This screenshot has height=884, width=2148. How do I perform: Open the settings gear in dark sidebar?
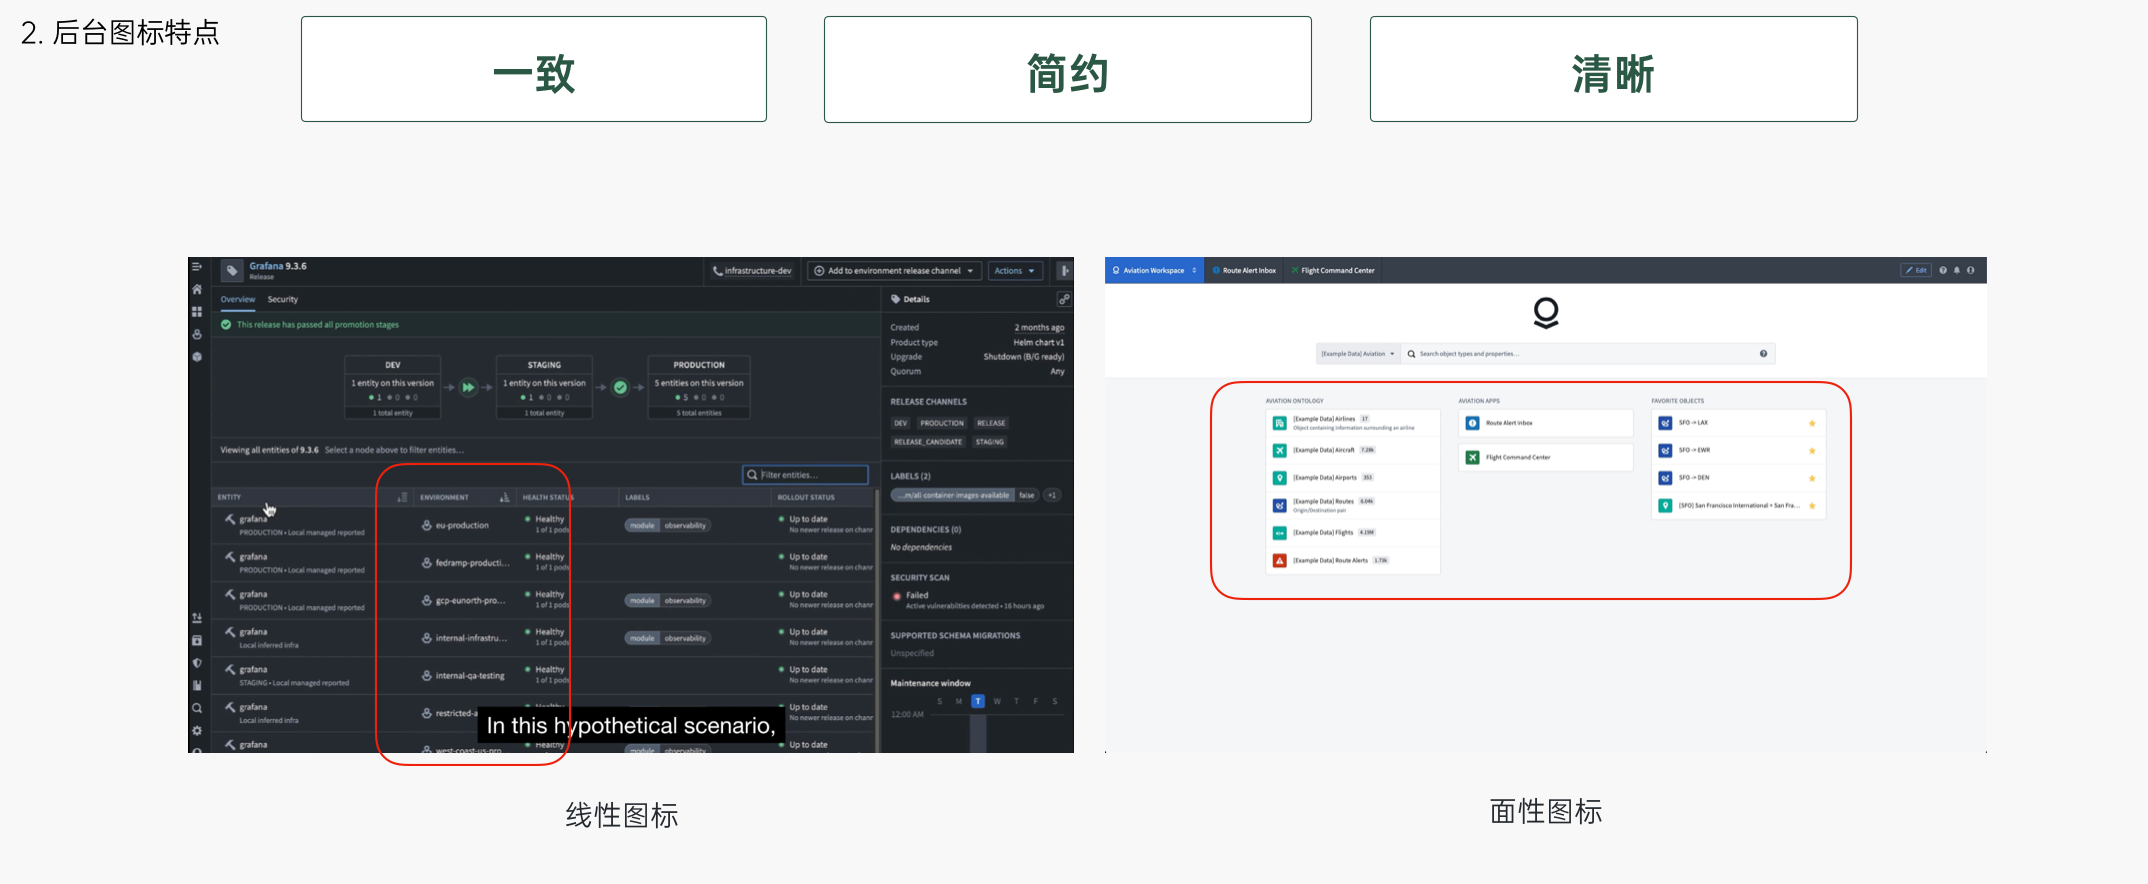197,731
